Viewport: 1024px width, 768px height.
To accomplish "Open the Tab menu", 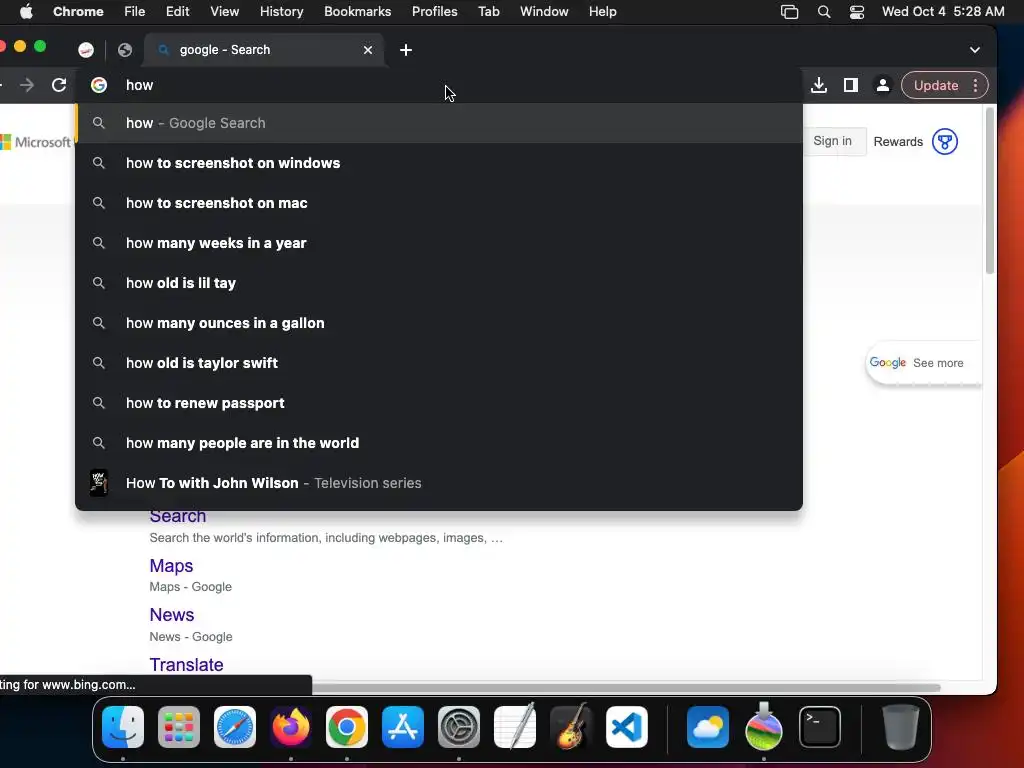I will [488, 12].
